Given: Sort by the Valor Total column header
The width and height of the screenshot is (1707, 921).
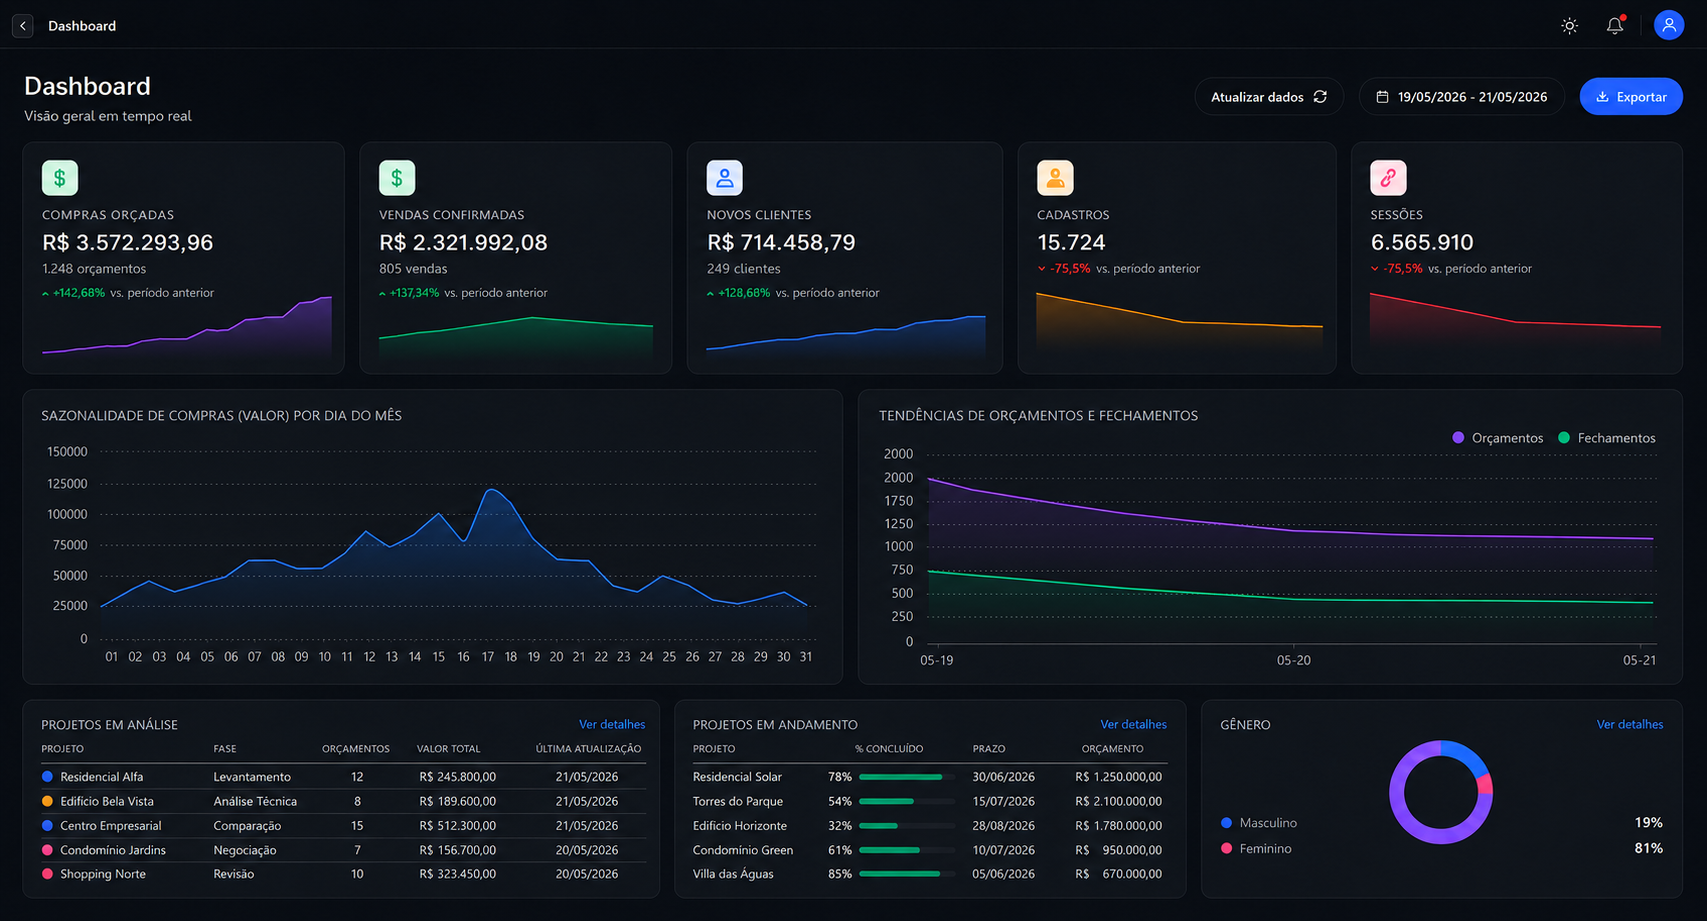Looking at the screenshot, I should (x=448, y=749).
